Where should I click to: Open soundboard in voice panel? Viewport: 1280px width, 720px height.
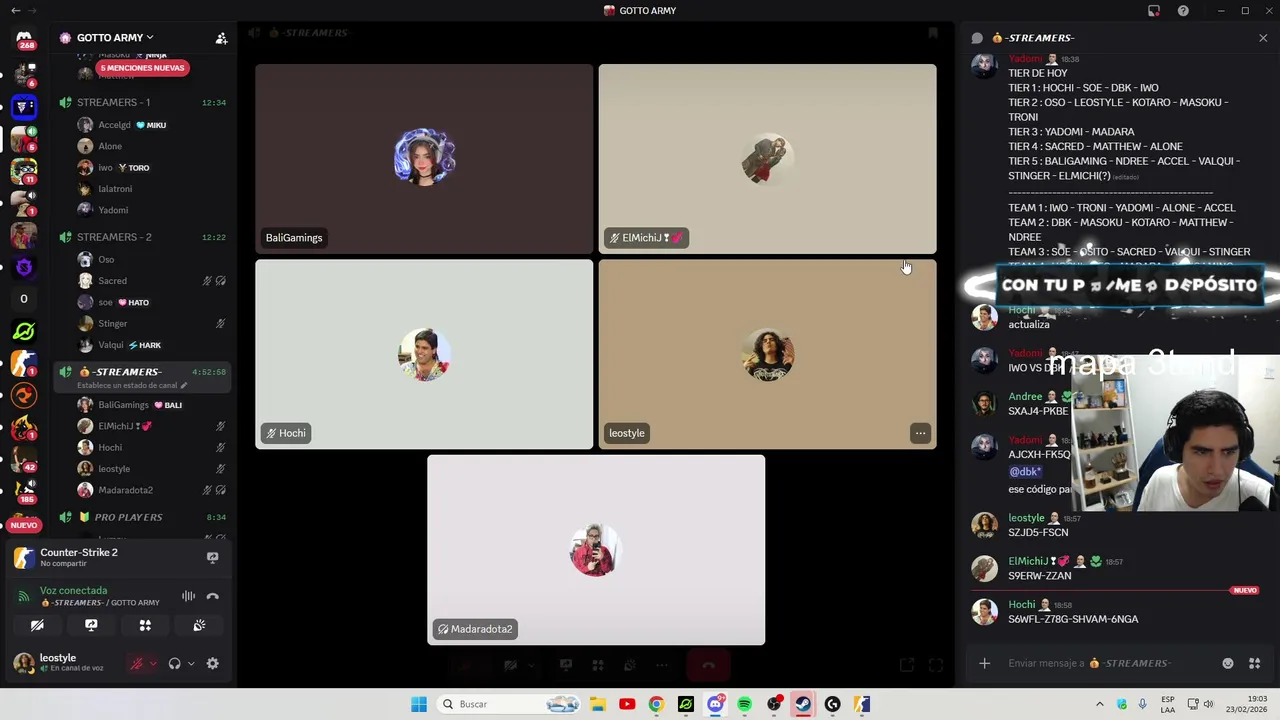tap(199, 625)
